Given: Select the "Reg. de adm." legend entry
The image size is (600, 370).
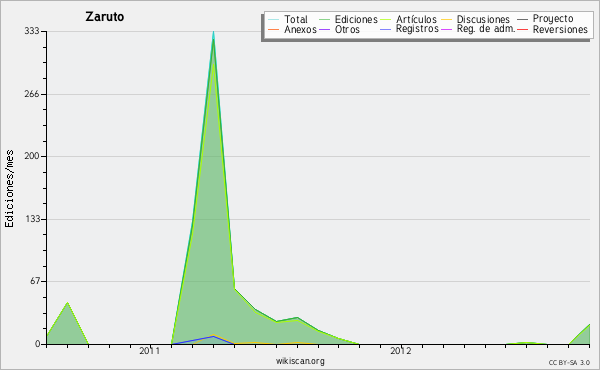Looking at the screenshot, I should 486,29.
